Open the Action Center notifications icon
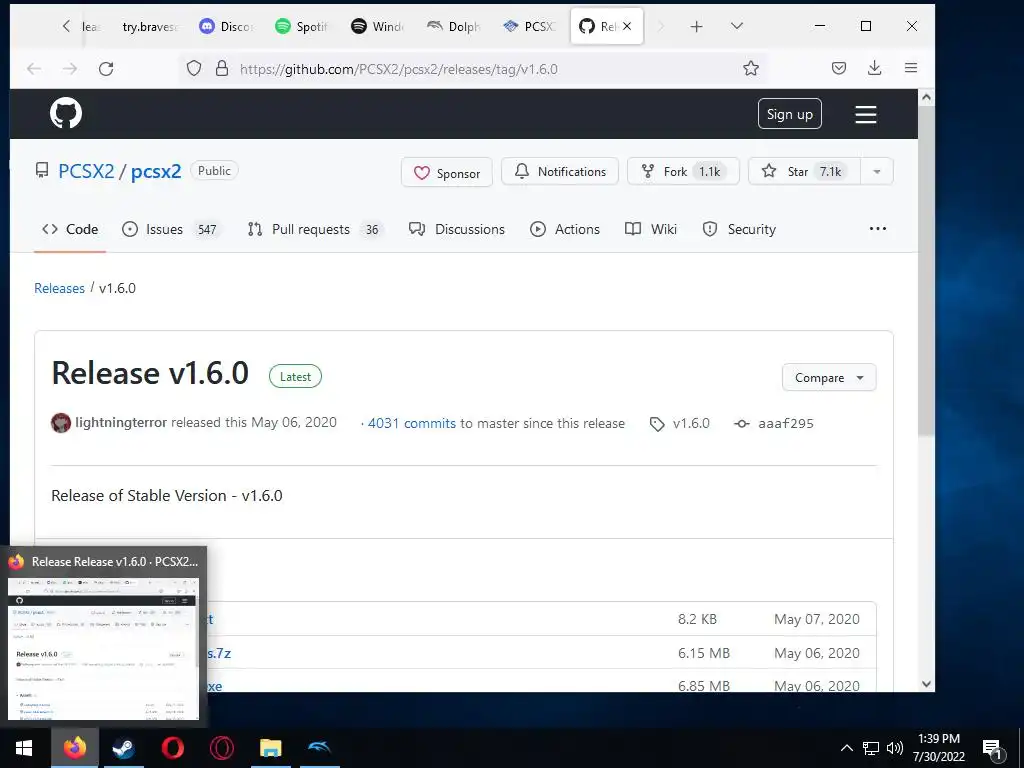 point(993,749)
